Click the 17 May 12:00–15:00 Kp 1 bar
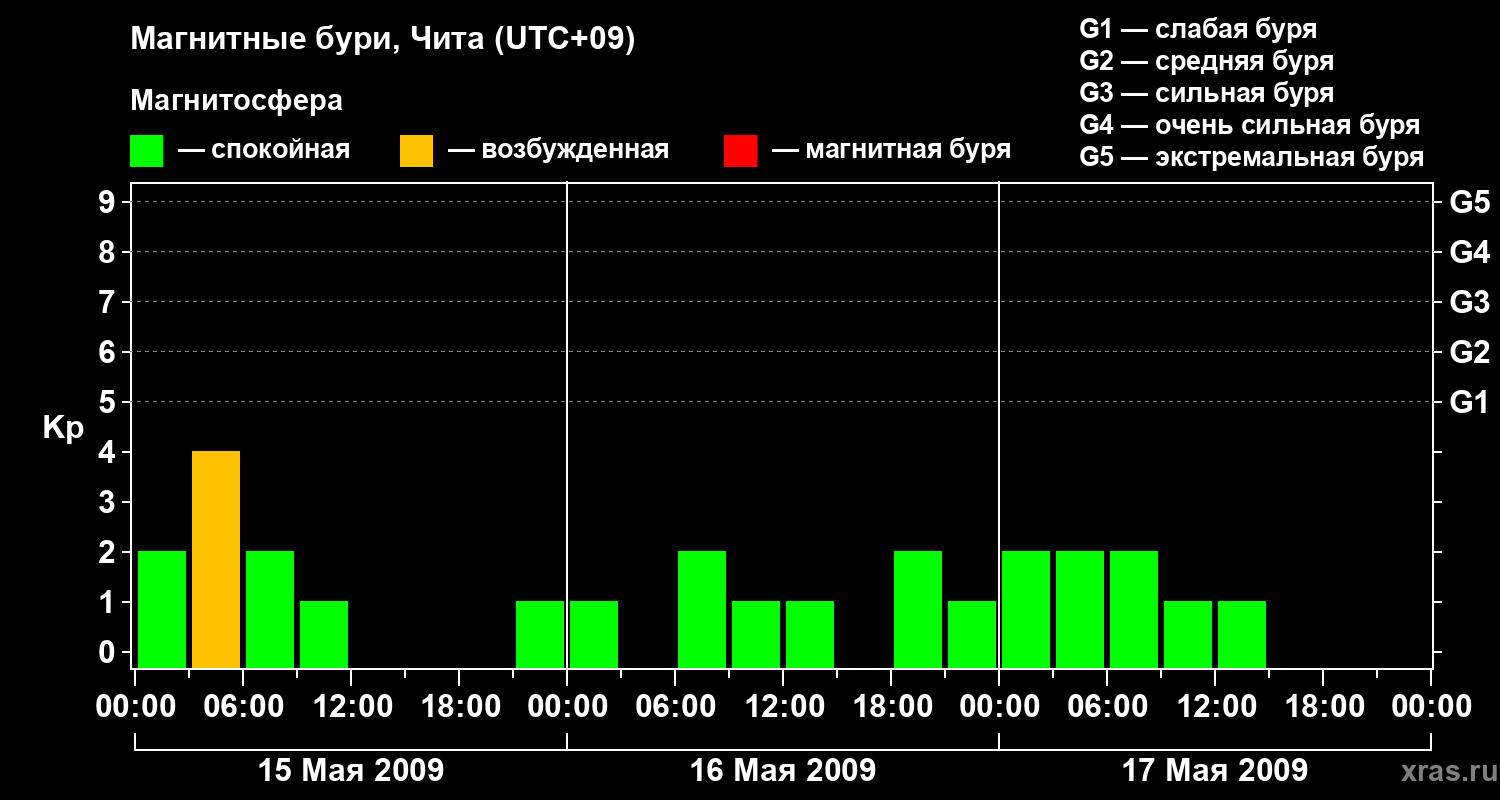 click(x=1242, y=634)
